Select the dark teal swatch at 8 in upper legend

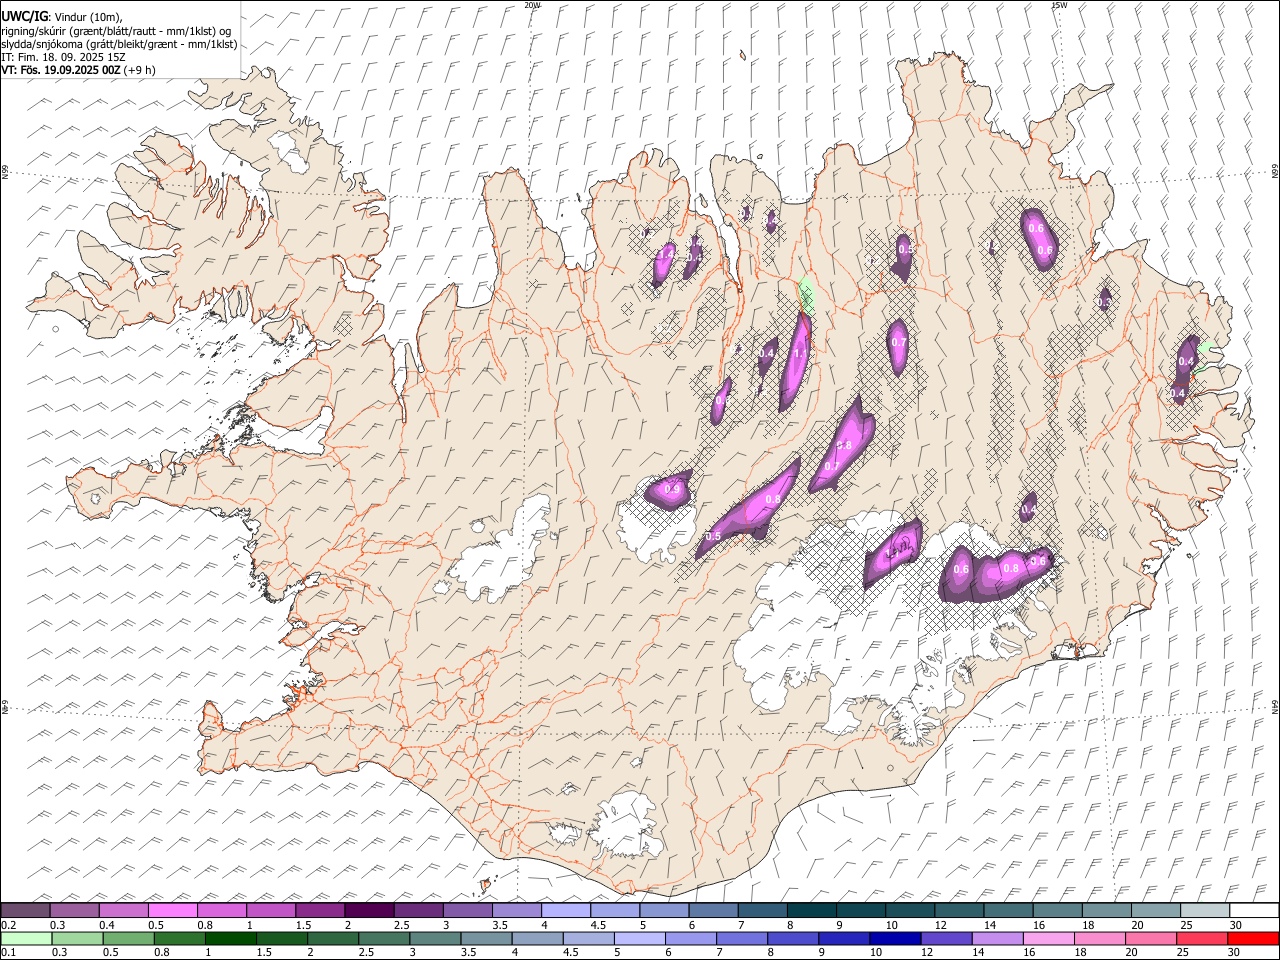[811, 911]
